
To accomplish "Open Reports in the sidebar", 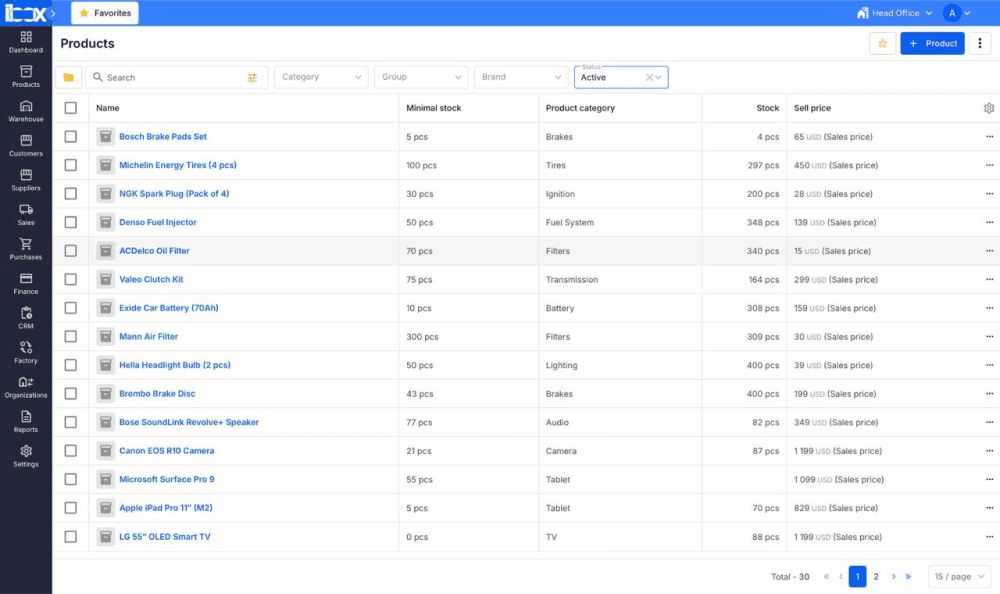I will 26,422.
